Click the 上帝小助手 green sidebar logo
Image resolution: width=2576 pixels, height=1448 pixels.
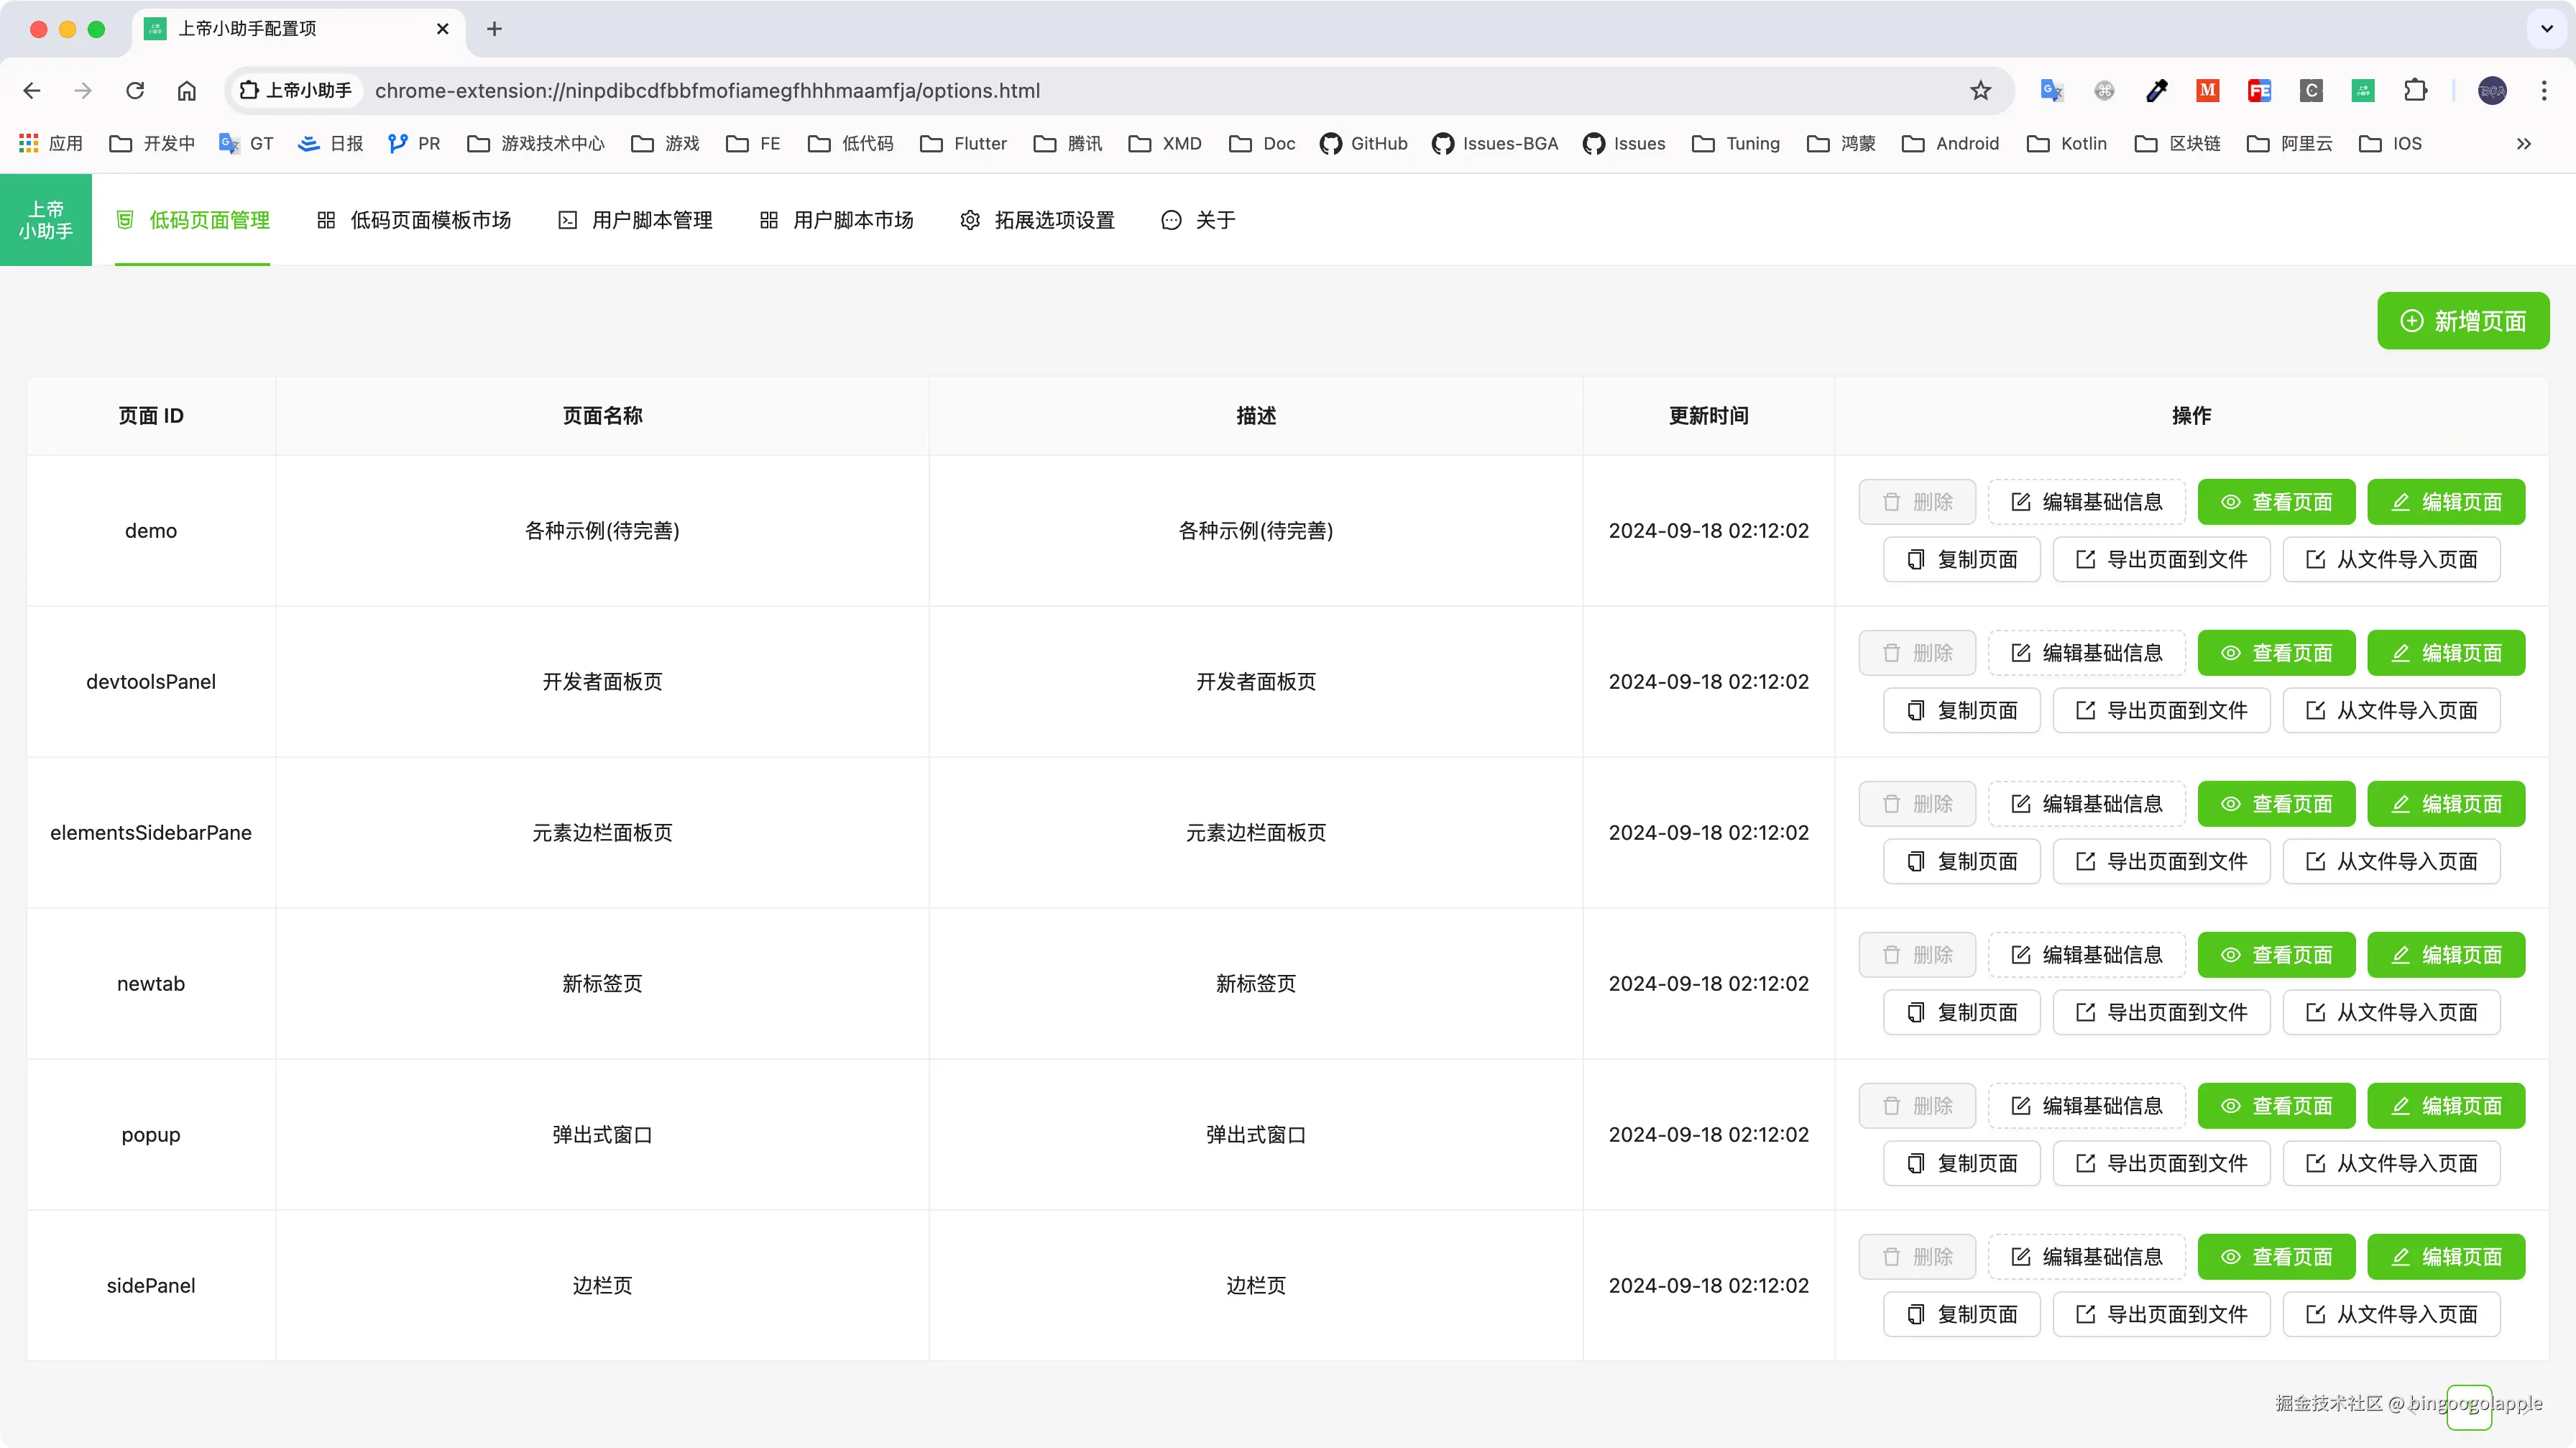coord(45,220)
